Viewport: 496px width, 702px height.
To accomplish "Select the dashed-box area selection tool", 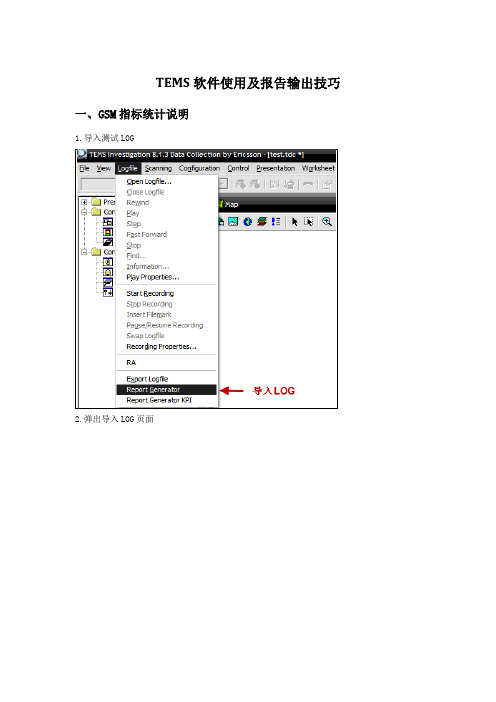I will point(308,222).
